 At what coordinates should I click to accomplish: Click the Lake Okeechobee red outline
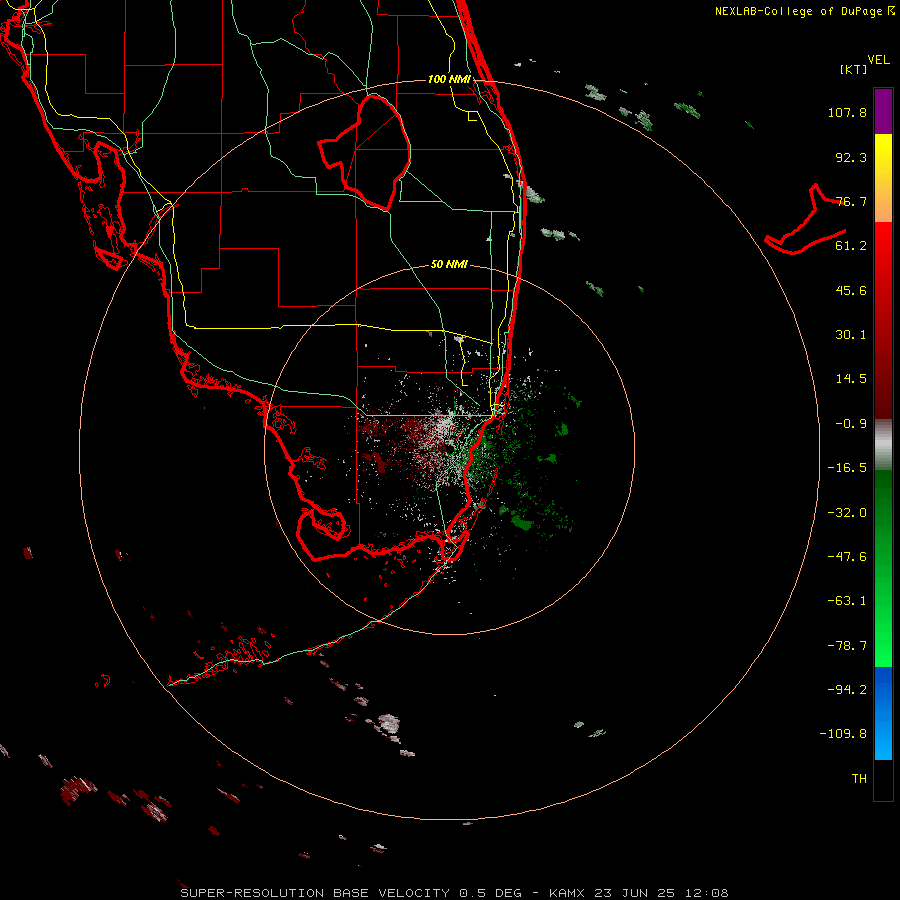(365, 153)
